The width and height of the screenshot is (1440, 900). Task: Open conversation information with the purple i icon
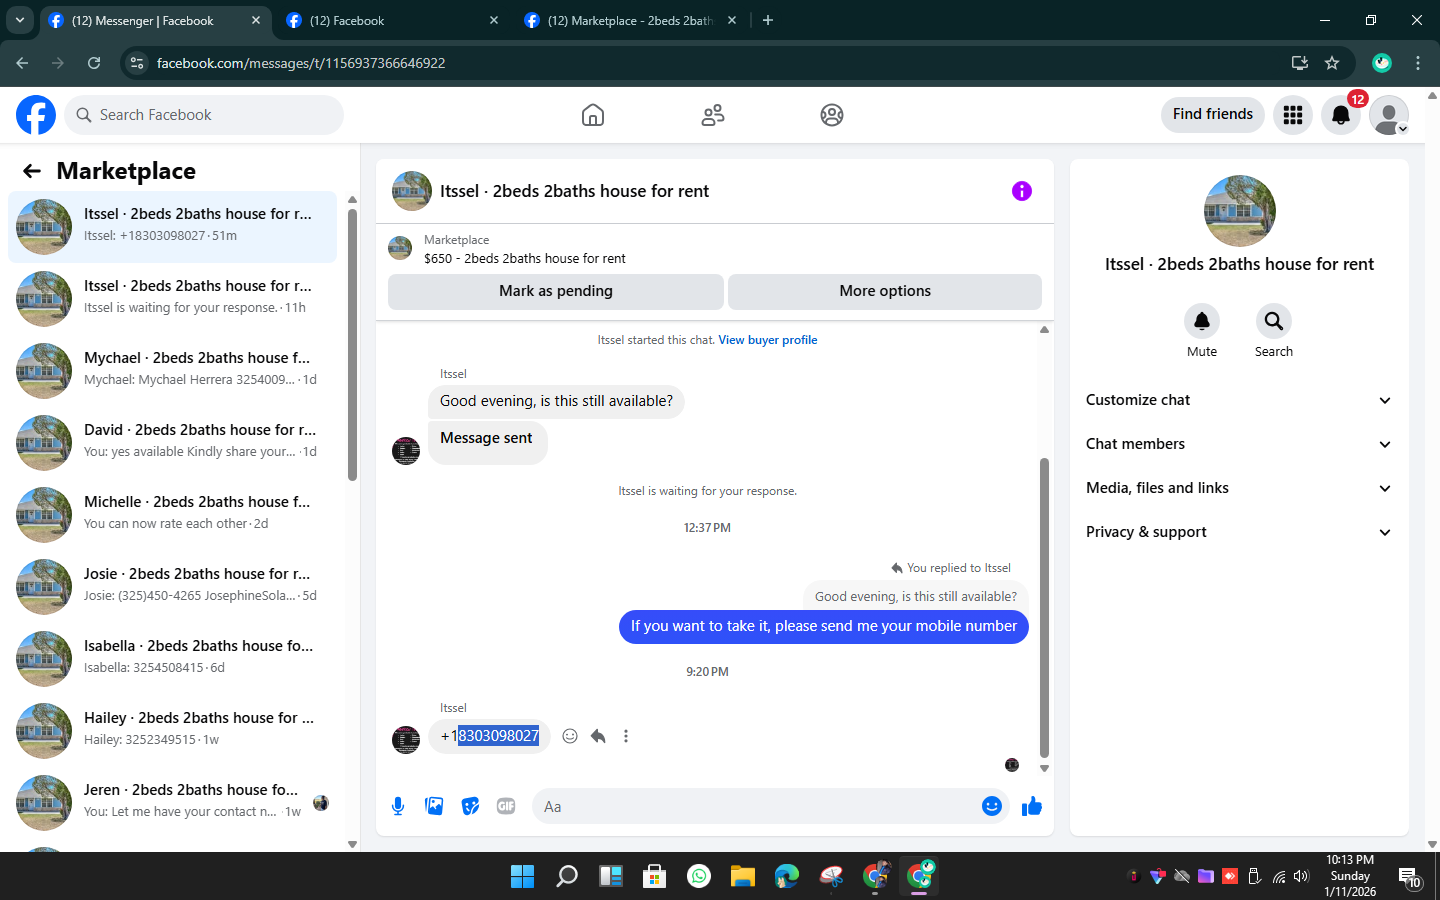coord(1021,191)
